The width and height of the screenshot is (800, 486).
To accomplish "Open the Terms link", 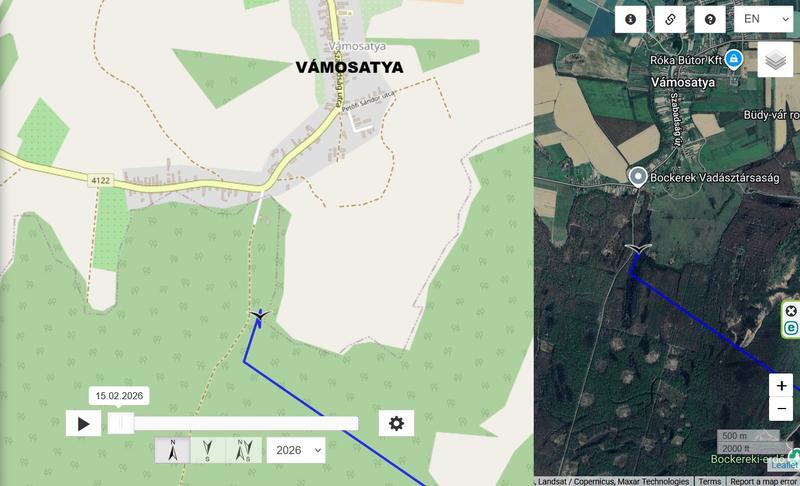I will tap(710, 481).
